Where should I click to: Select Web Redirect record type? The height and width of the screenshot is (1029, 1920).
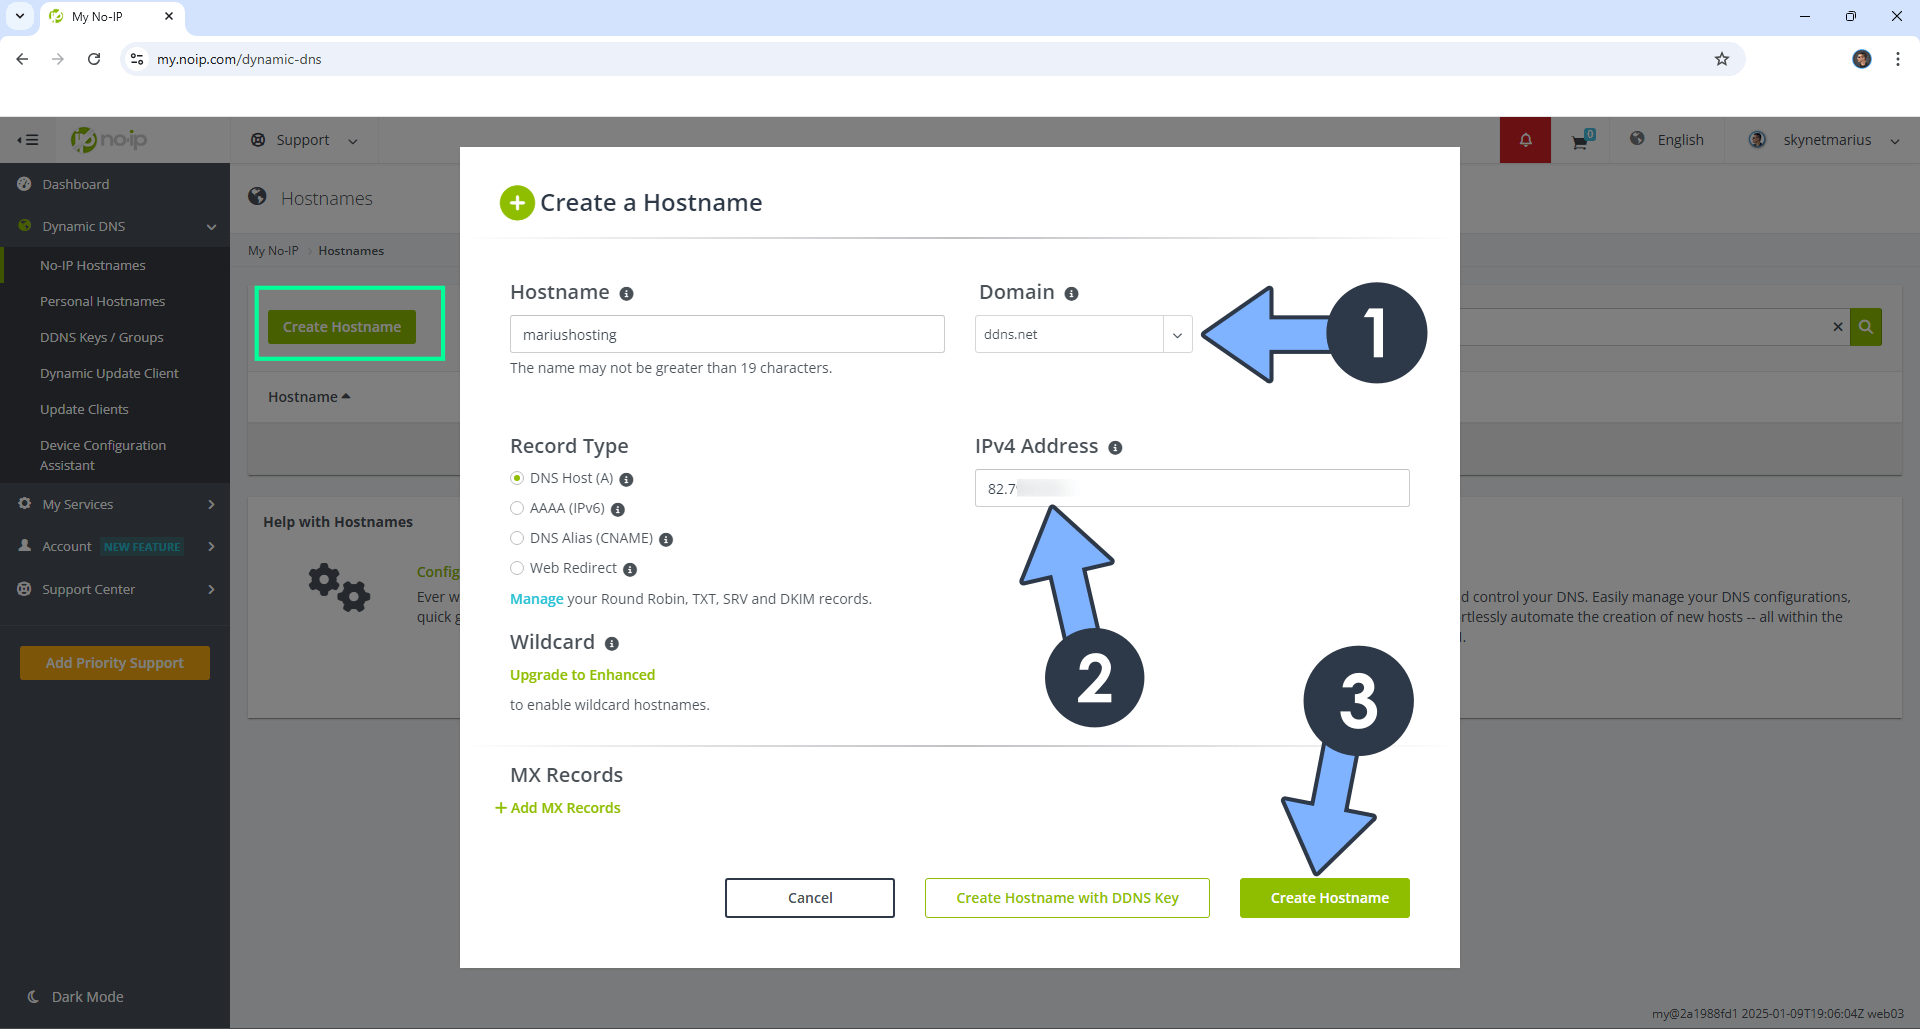click(x=517, y=568)
